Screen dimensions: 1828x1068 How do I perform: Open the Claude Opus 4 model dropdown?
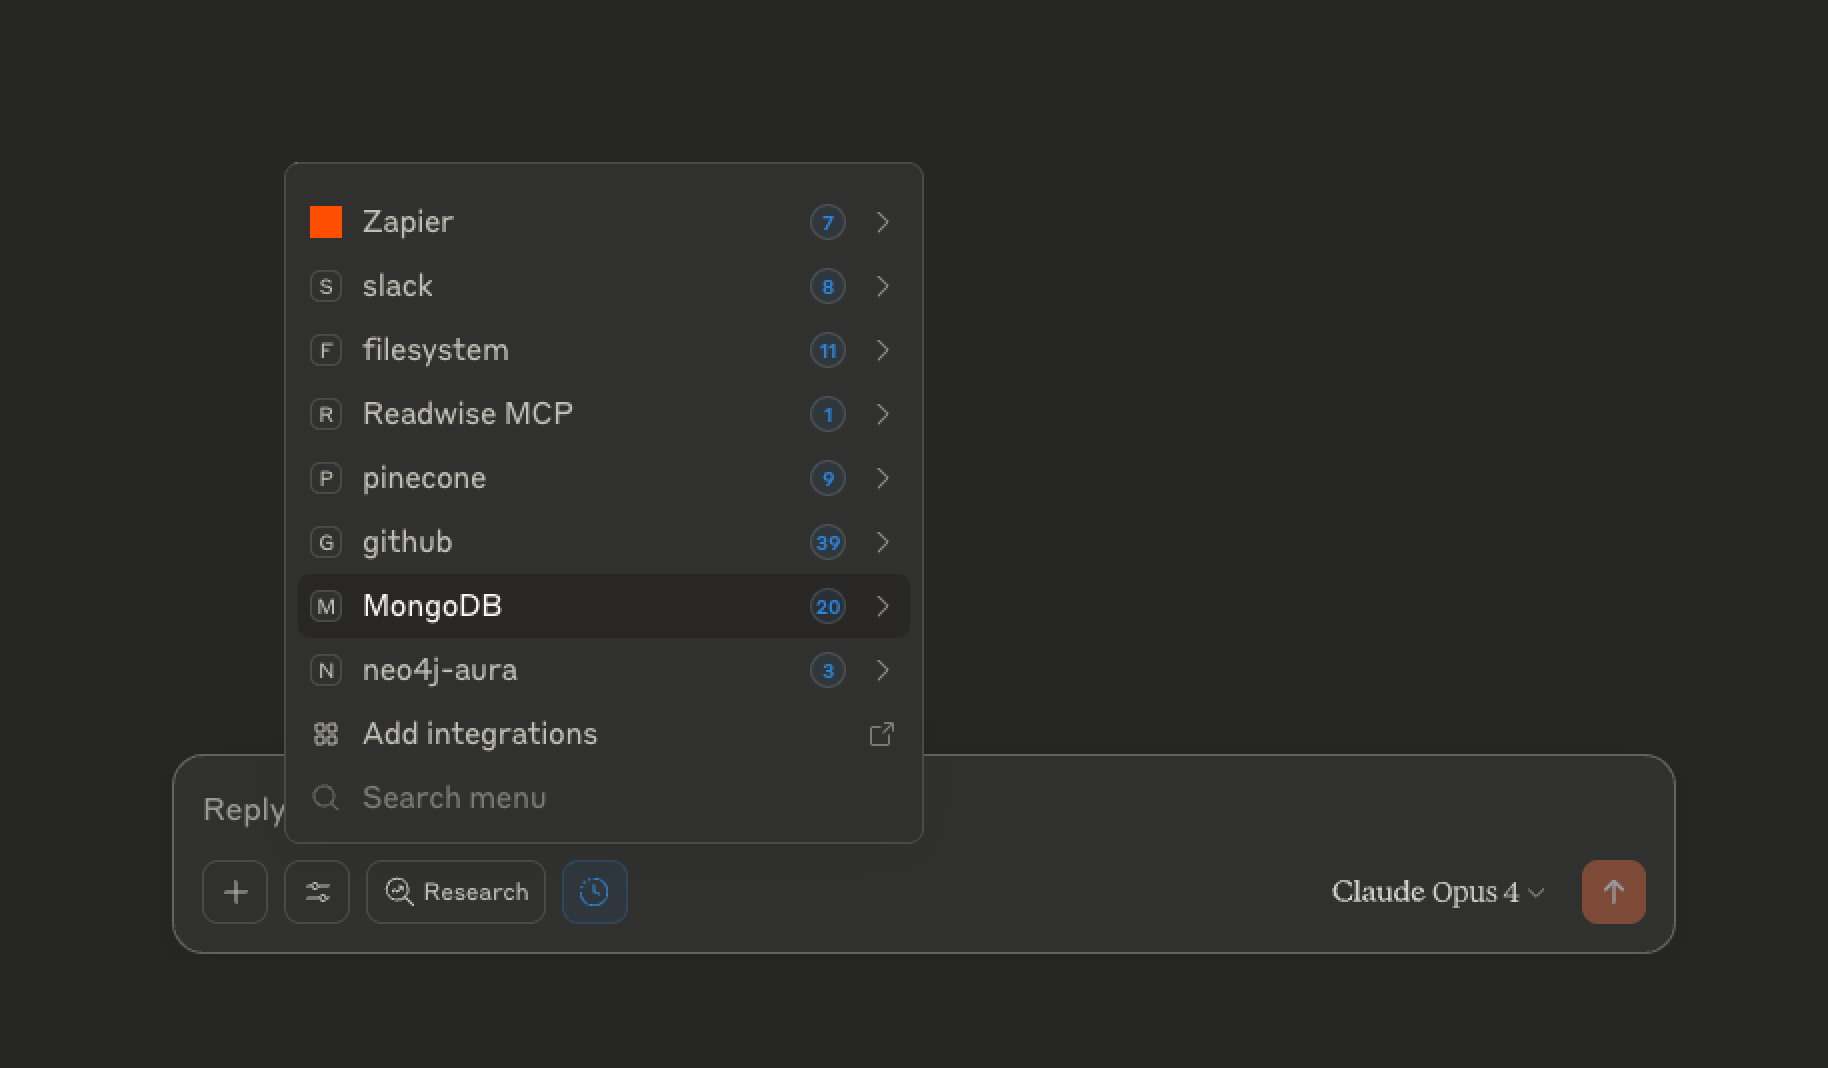1438,892
